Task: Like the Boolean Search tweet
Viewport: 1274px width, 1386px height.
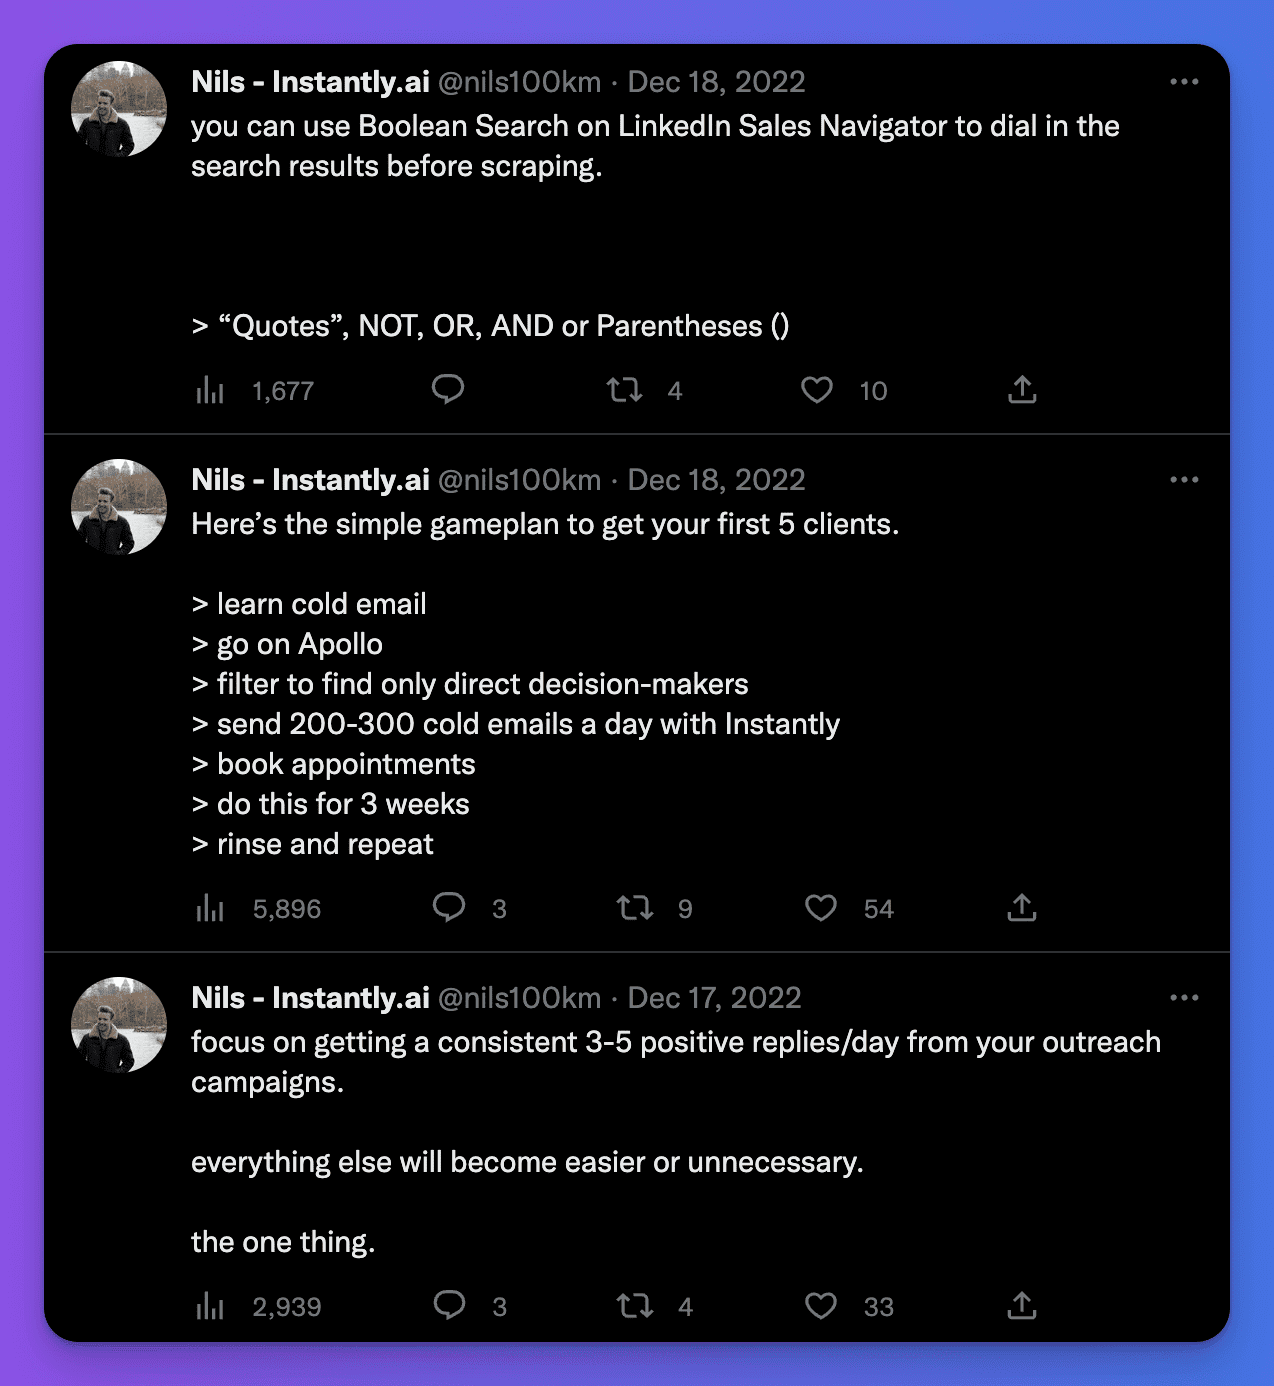Action: [x=817, y=390]
